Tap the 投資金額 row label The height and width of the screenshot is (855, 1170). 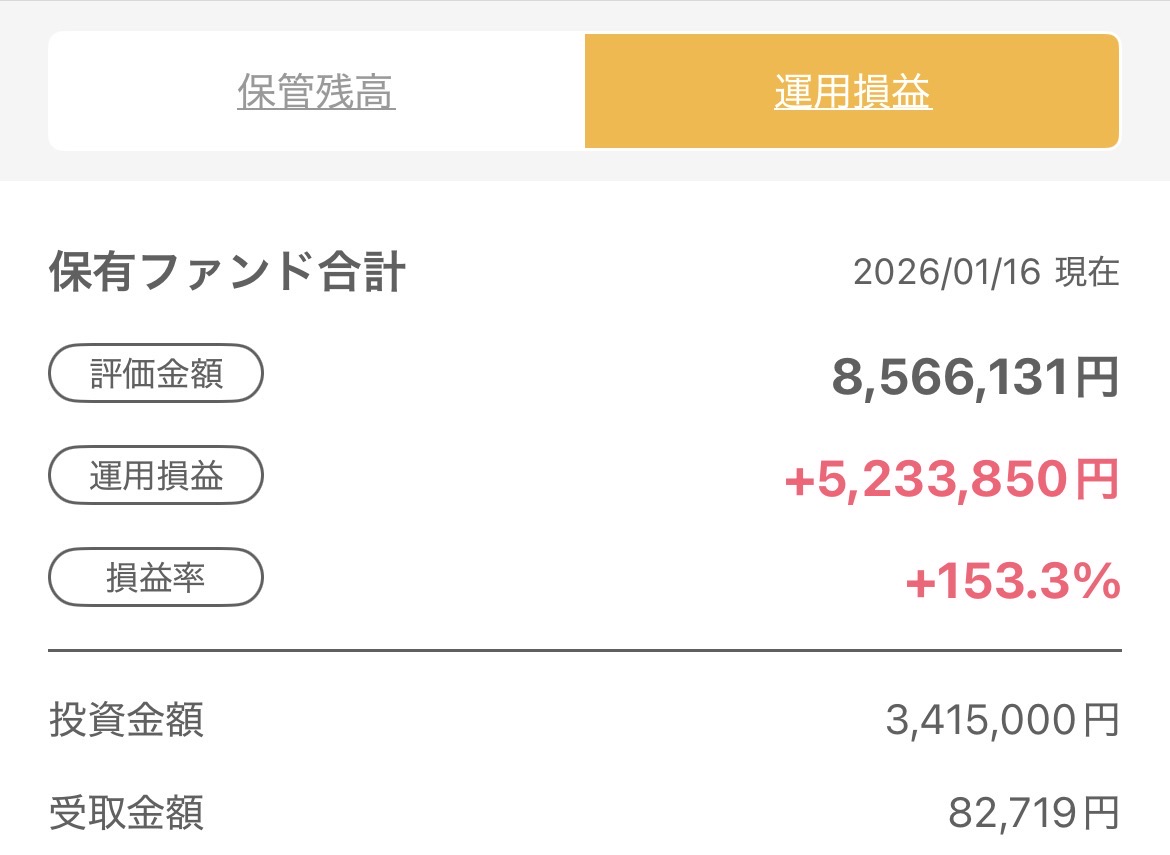[126, 720]
